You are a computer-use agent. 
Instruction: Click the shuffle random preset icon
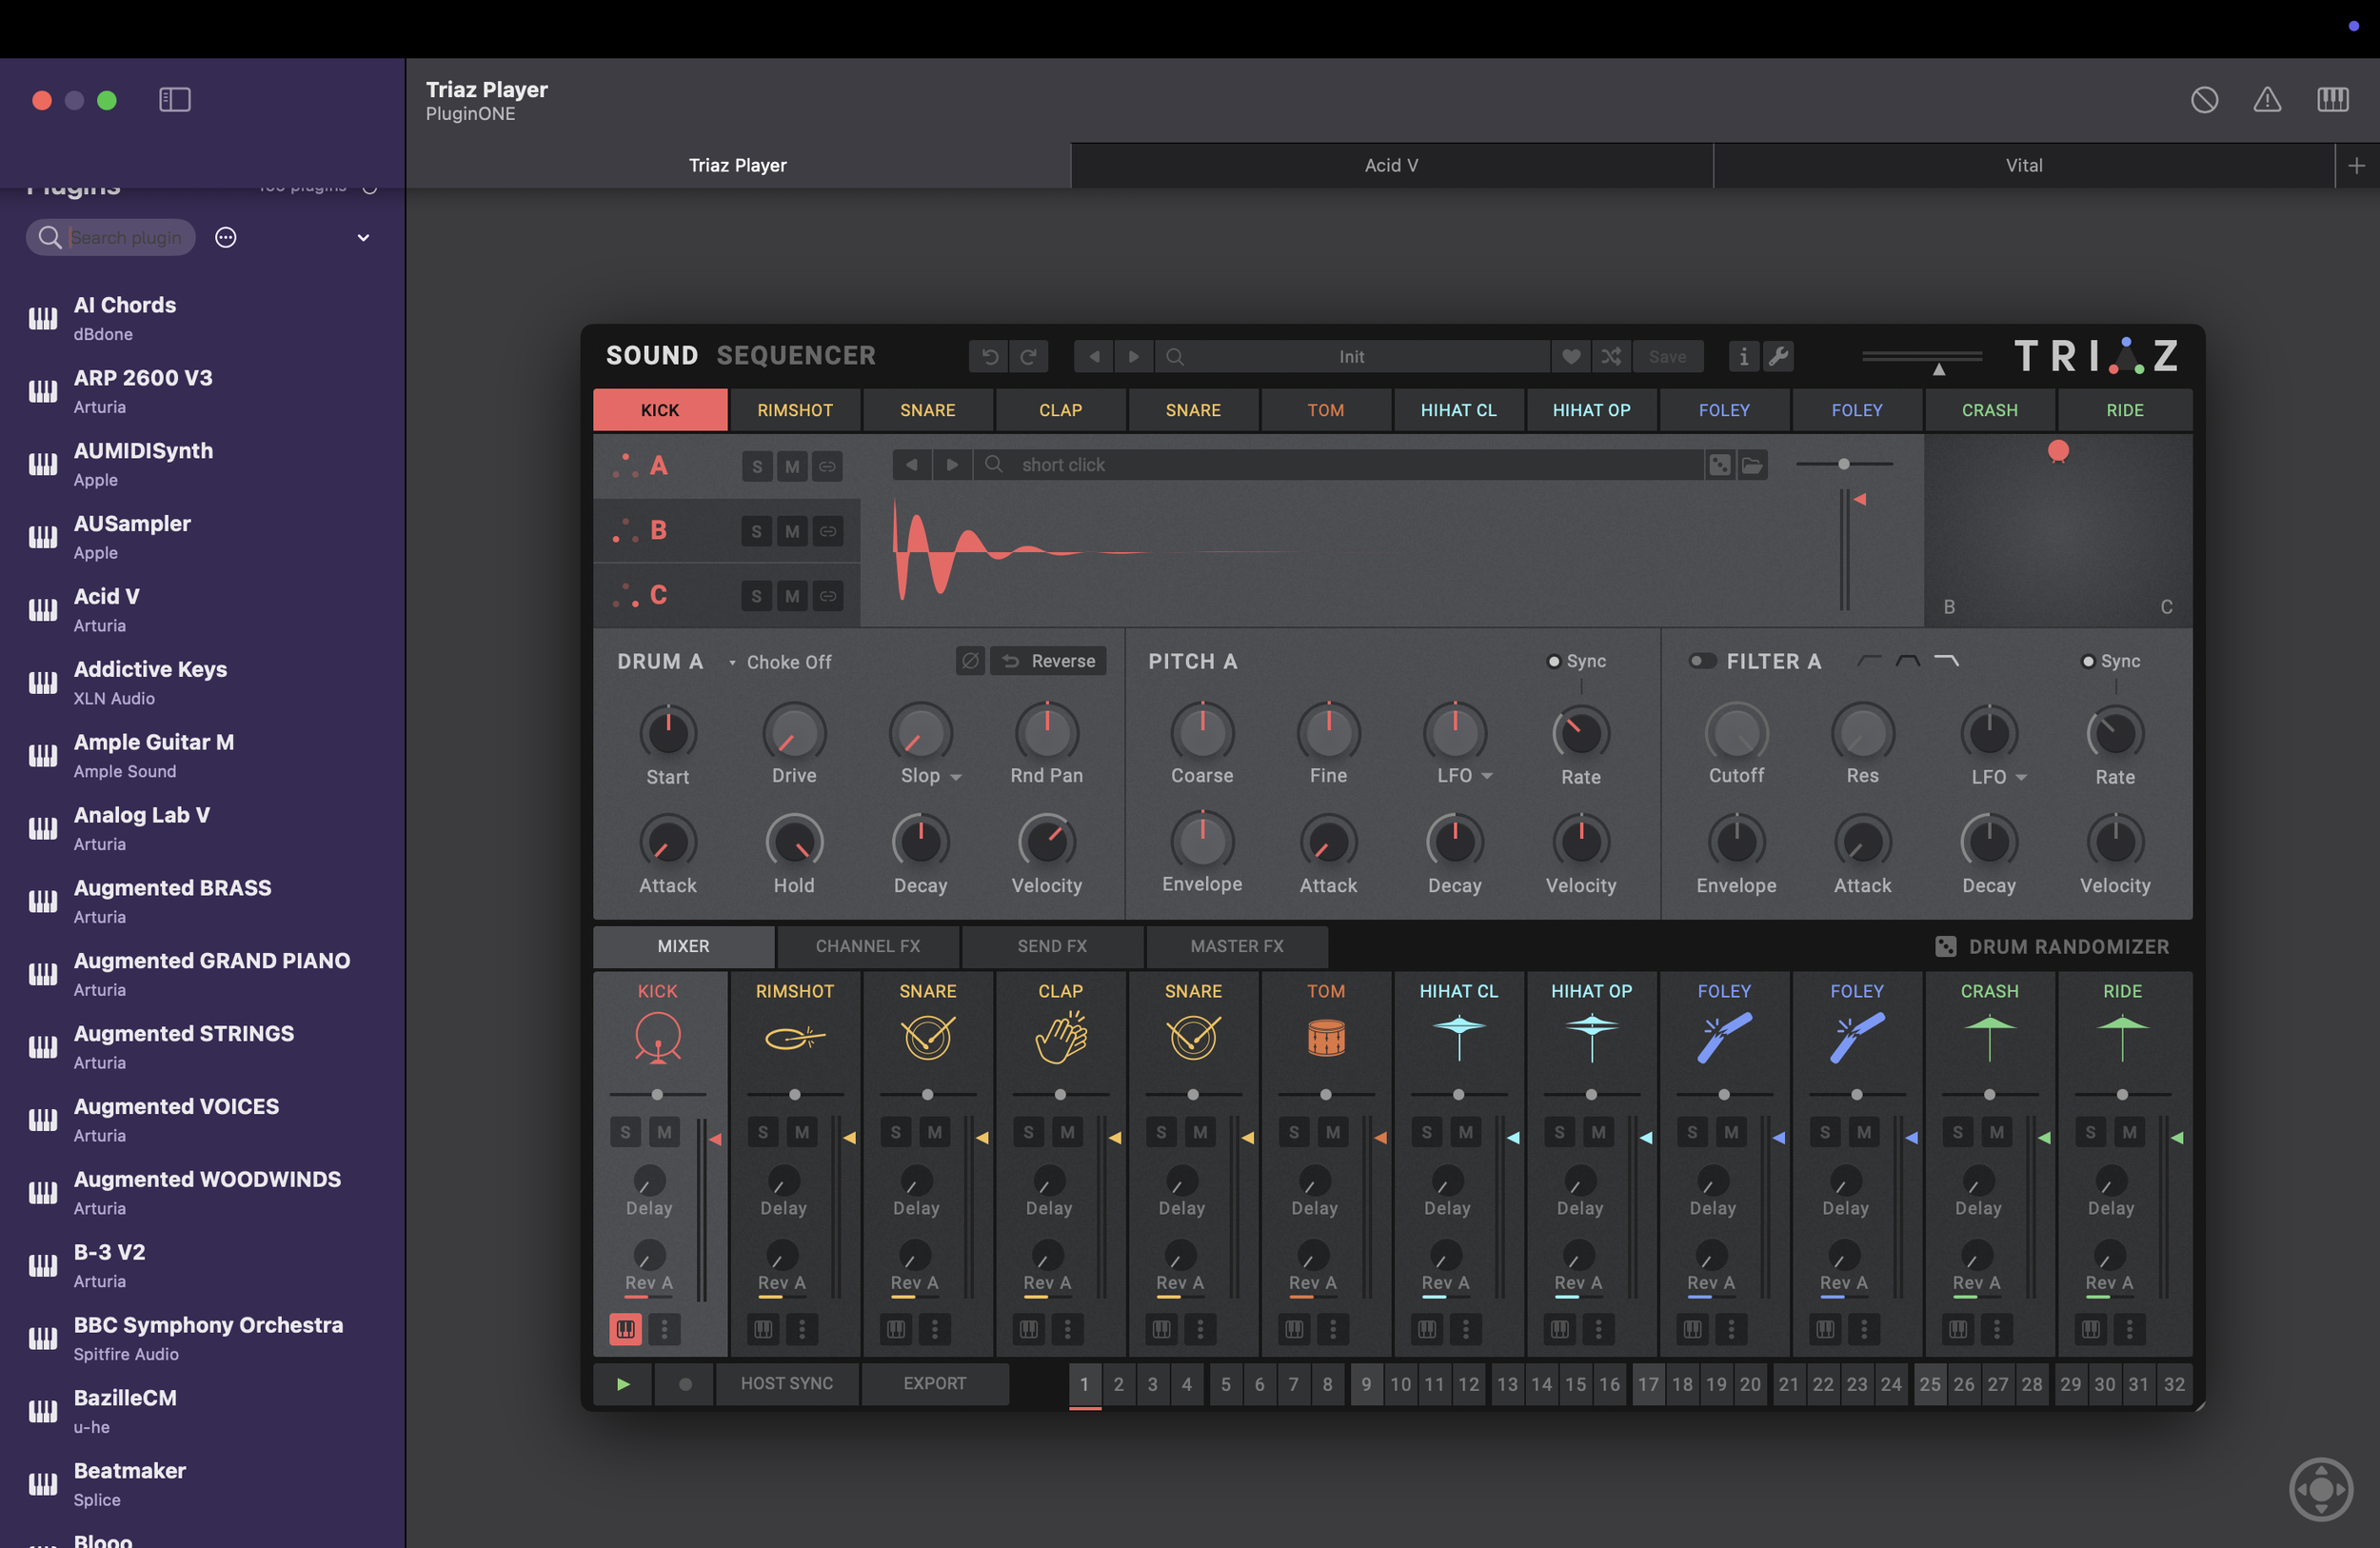(1610, 356)
